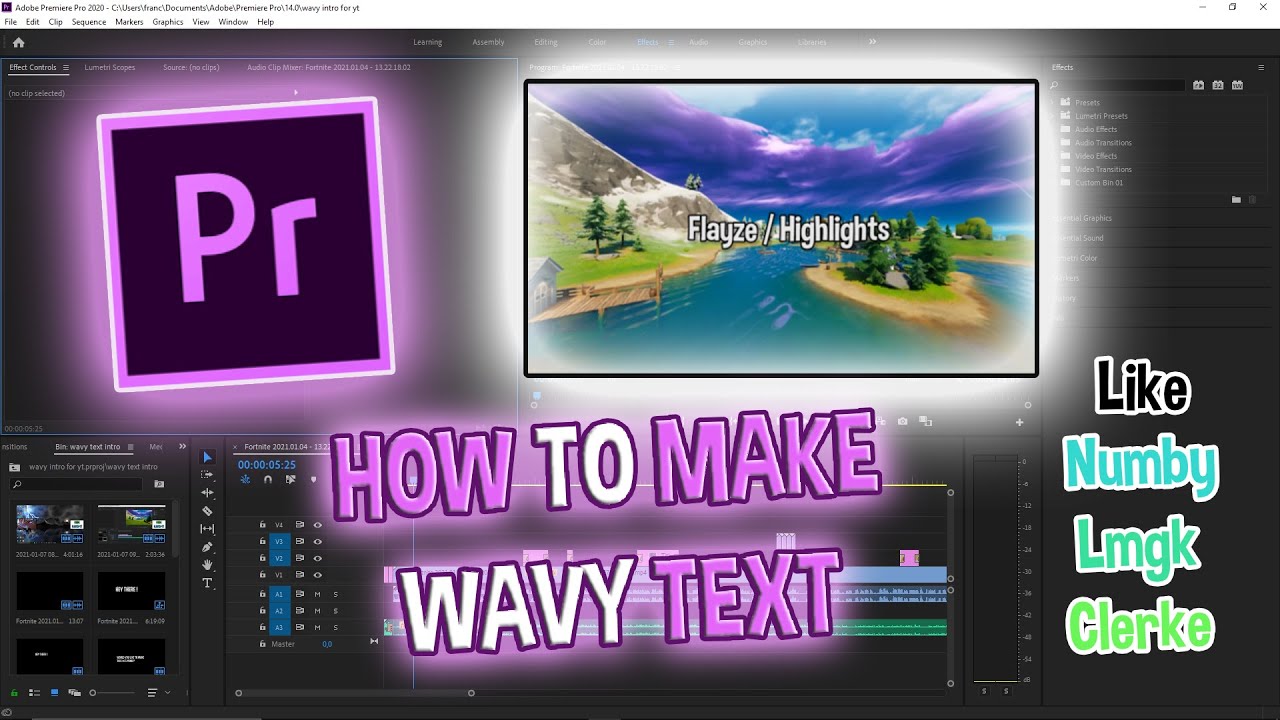Add marker using timeline marker icon

coord(313,479)
